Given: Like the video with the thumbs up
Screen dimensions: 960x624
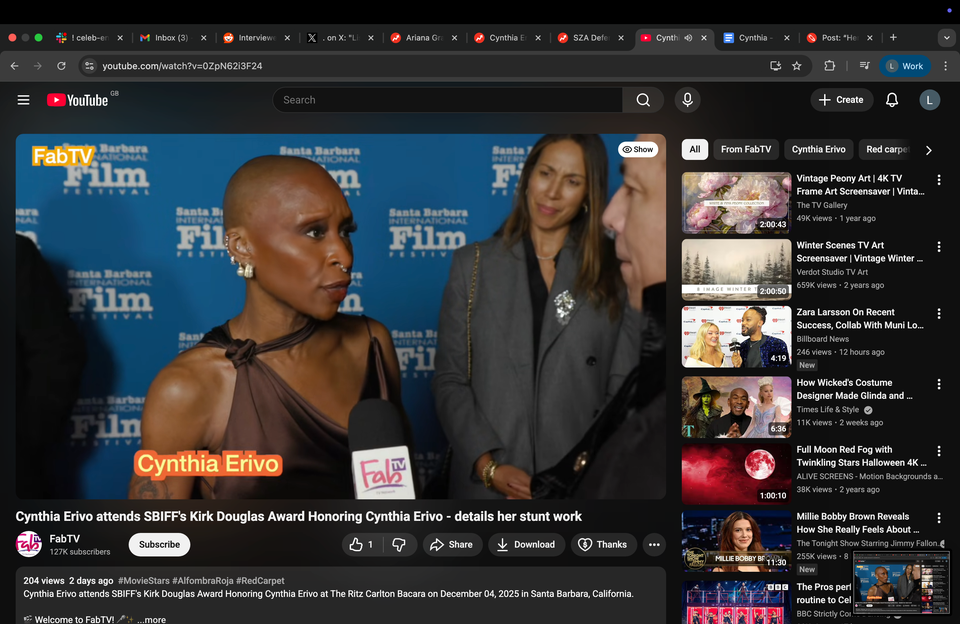Looking at the screenshot, I should (x=355, y=544).
